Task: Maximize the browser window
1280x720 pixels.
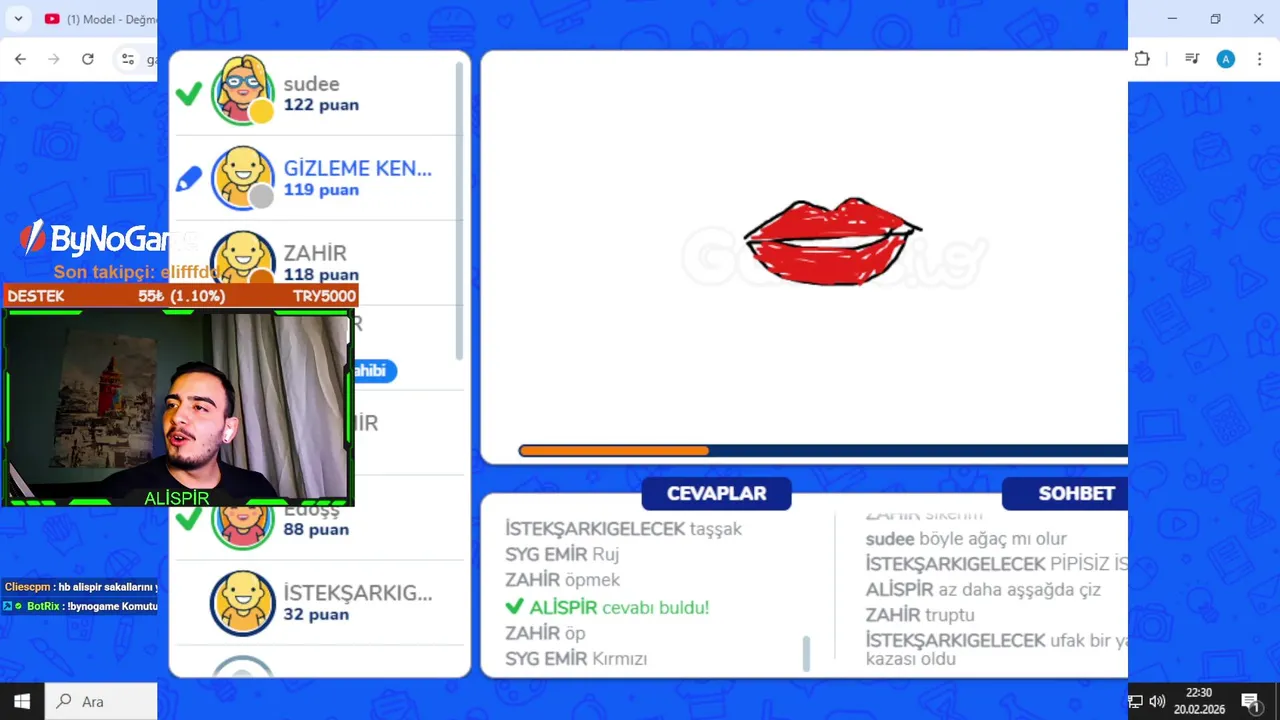Action: (1215, 19)
